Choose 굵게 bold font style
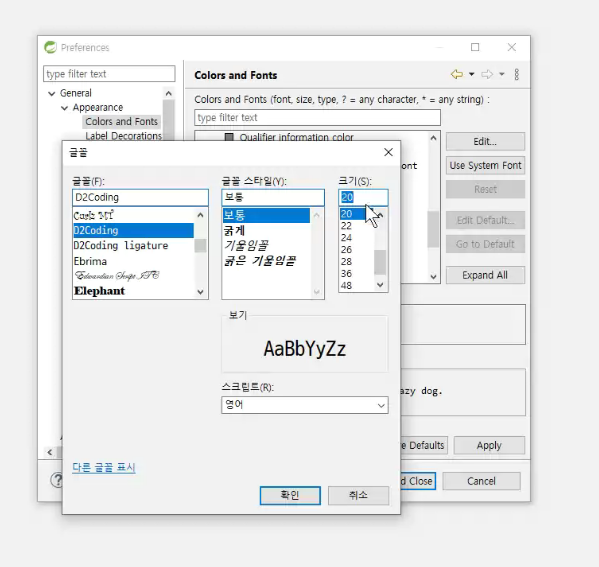599x567 pixels. click(x=234, y=230)
